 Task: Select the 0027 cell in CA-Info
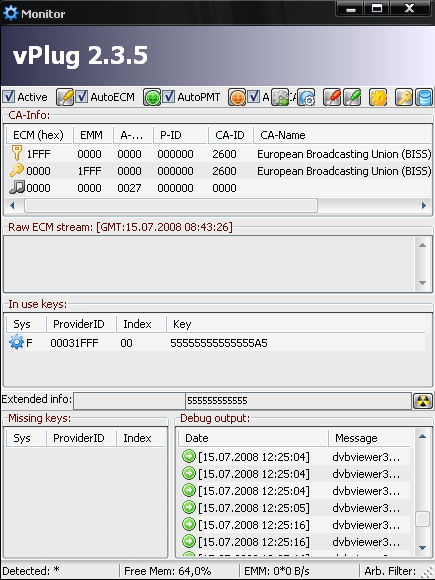pos(129,188)
